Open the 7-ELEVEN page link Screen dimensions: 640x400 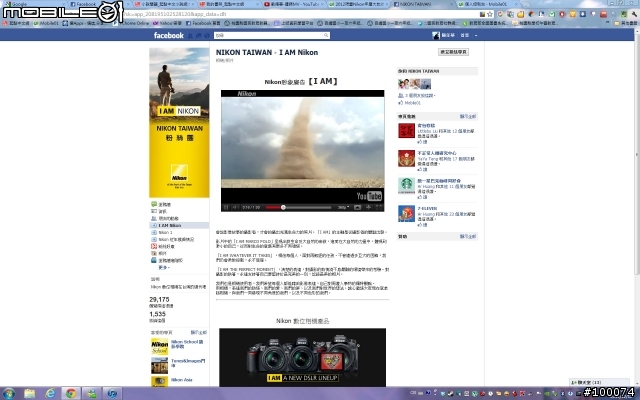pos(427,208)
